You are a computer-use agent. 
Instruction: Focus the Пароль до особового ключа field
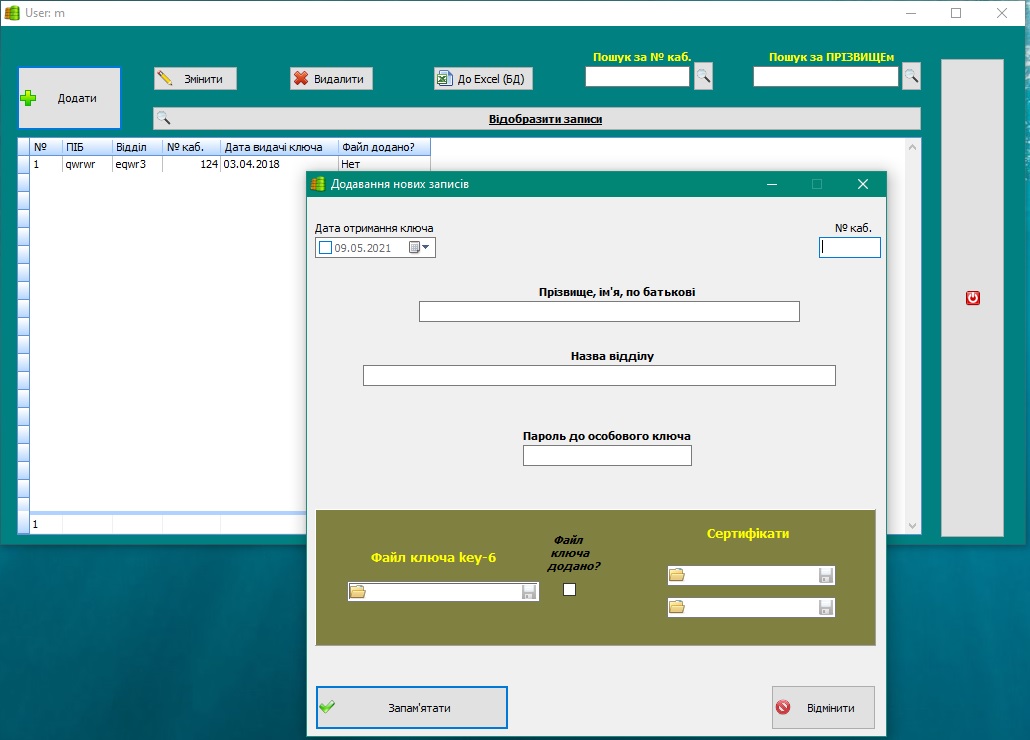[607, 456]
